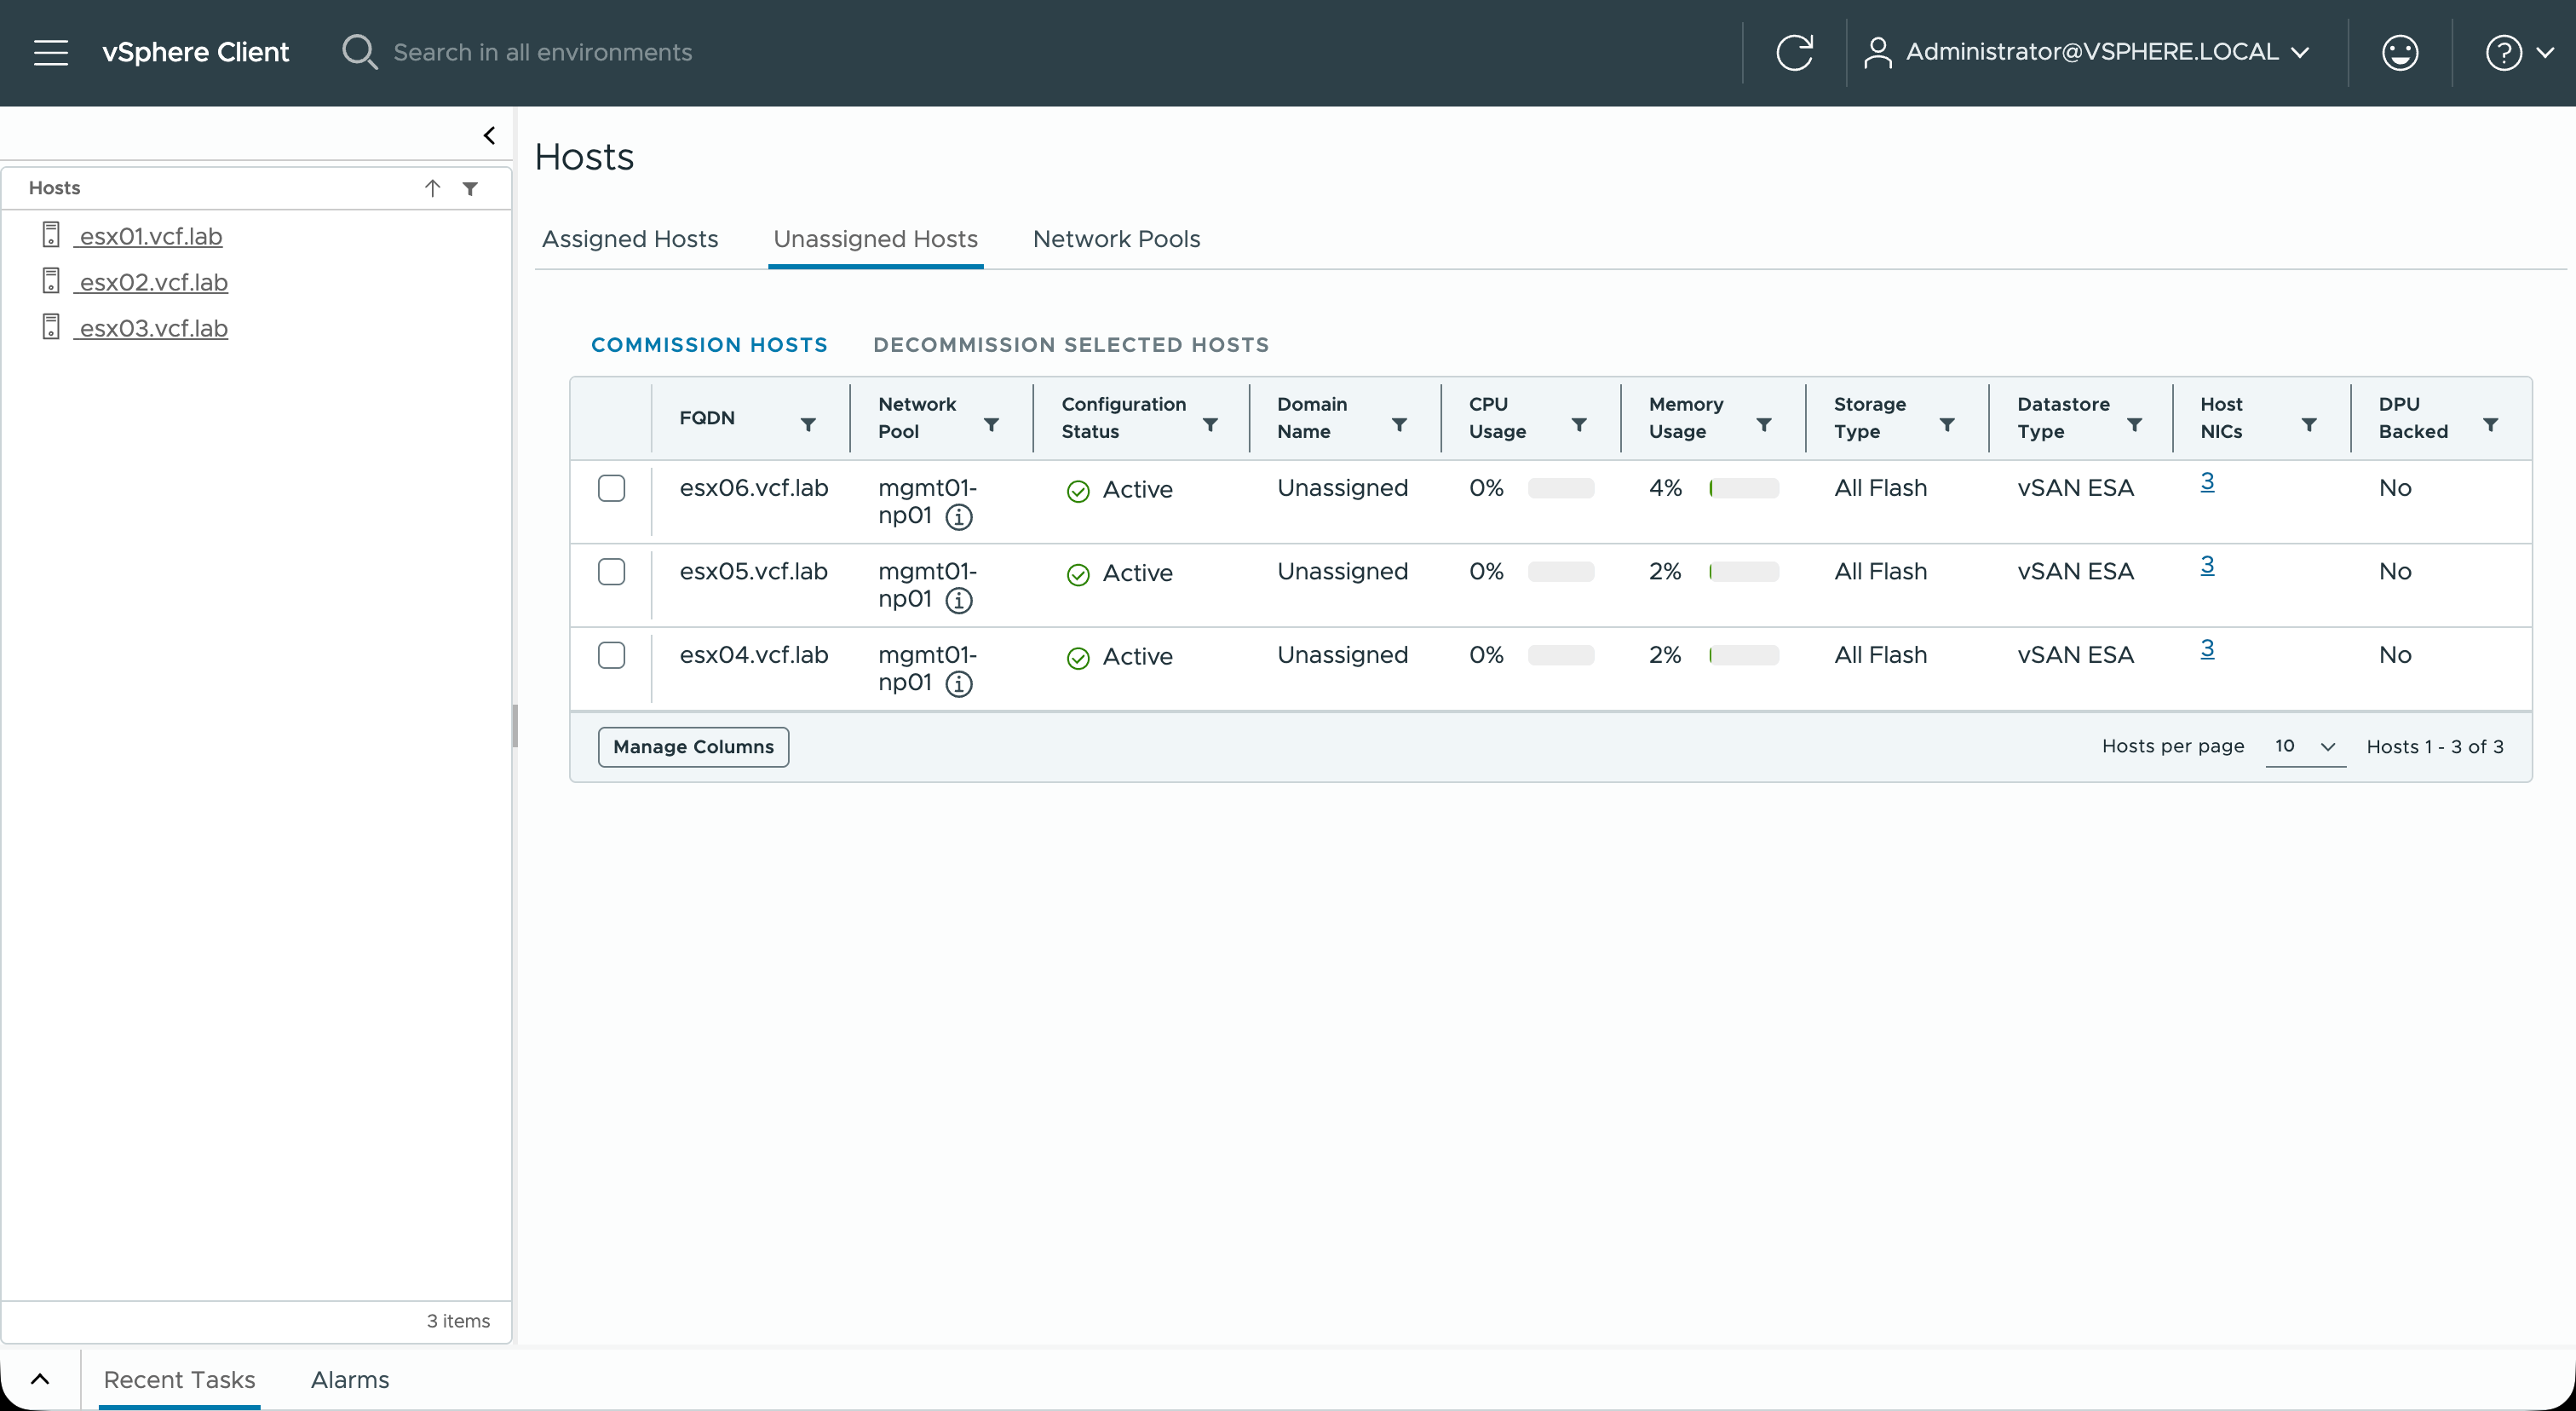Click the esx06 memory usage bar
This screenshot has width=2576, height=1411.
[x=1744, y=488]
